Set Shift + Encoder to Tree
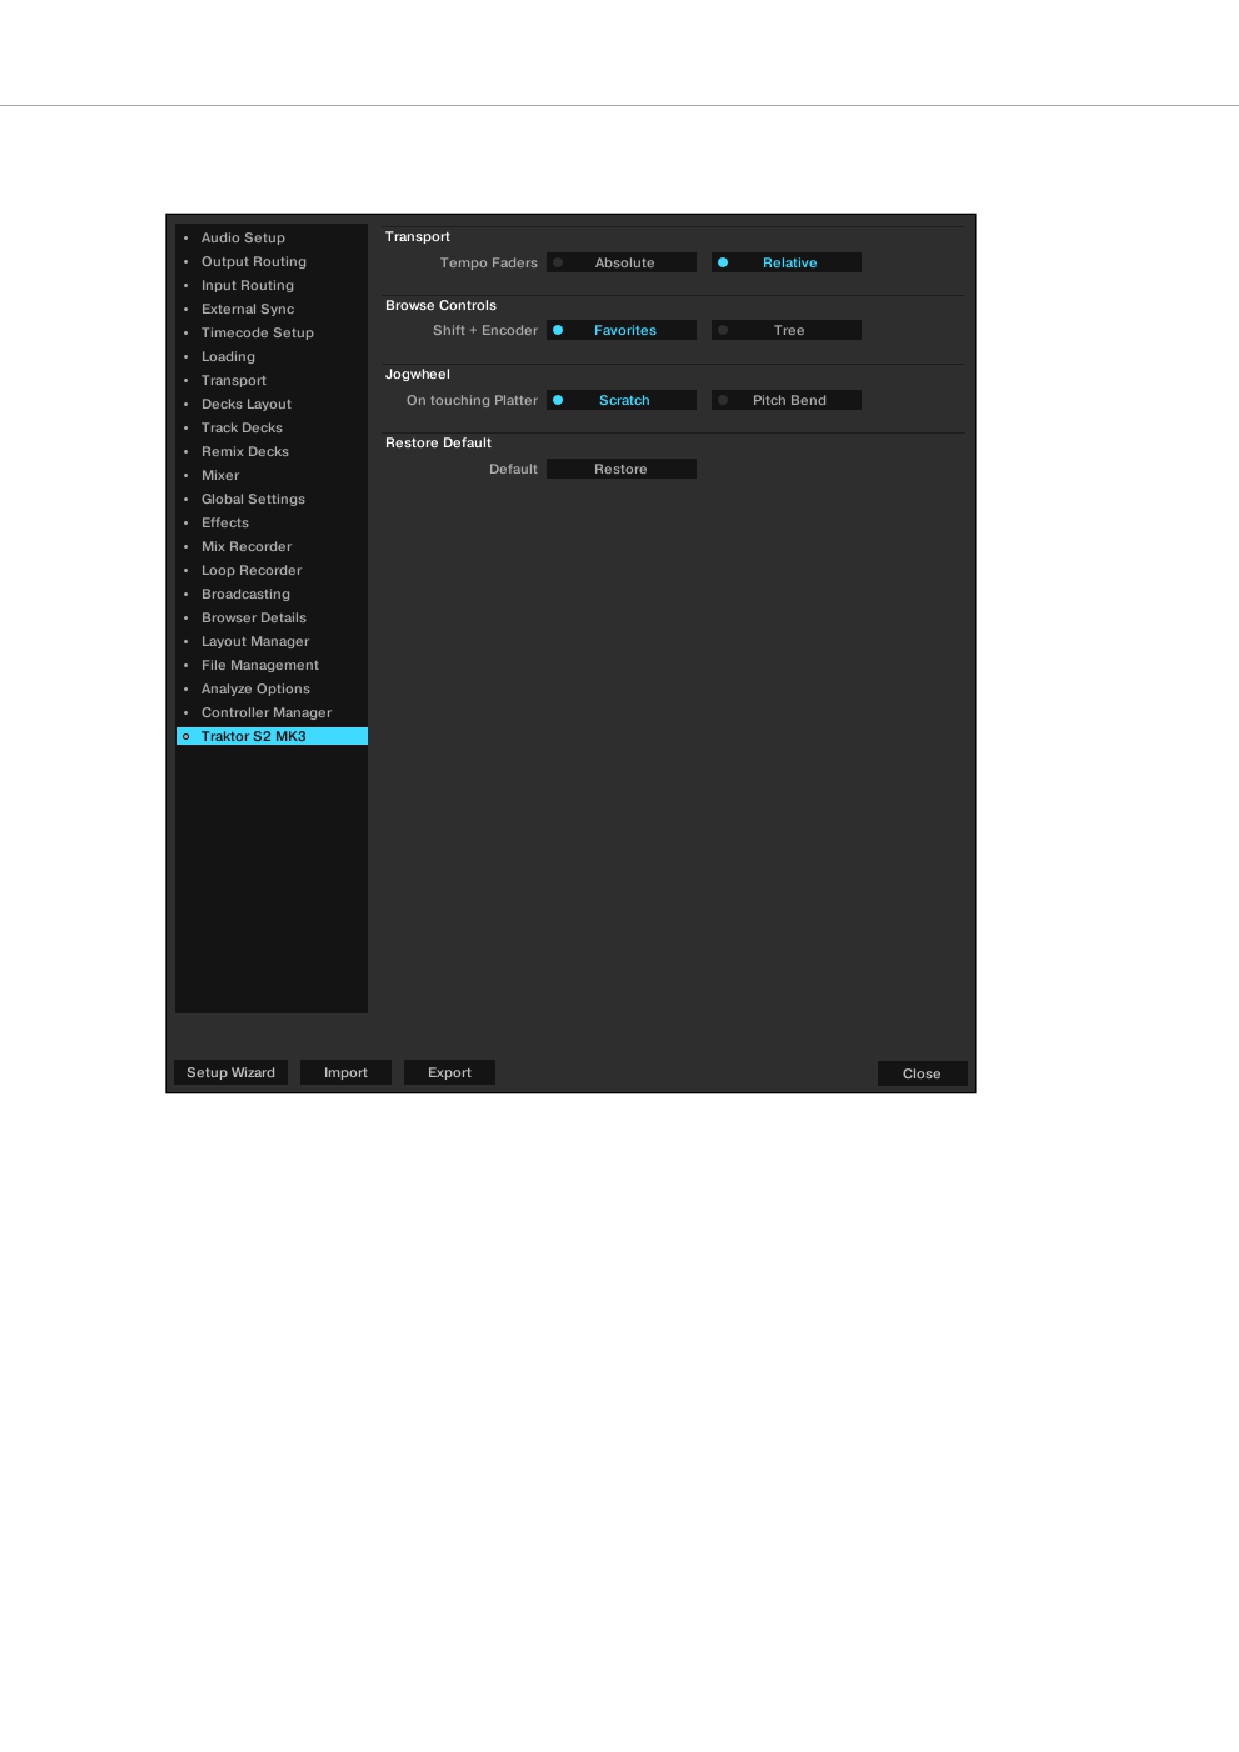The width and height of the screenshot is (1239, 1752). [786, 330]
